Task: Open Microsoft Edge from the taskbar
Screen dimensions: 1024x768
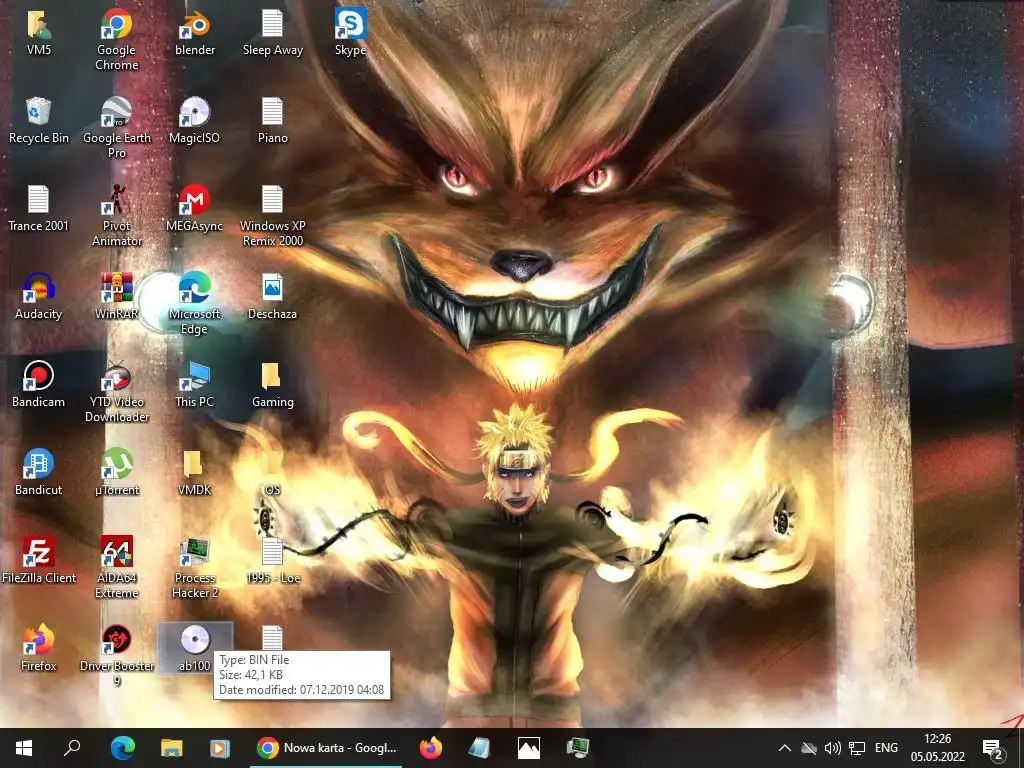Action: [x=122, y=748]
